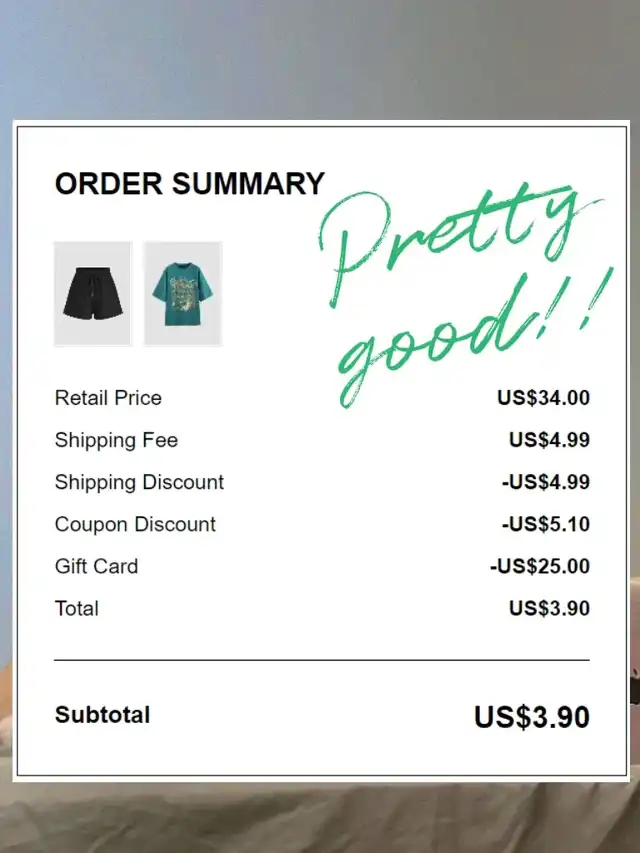Click the divider line above Subtotal
Image resolution: width=640 pixels, height=853 pixels.
pyautogui.click(x=322, y=660)
